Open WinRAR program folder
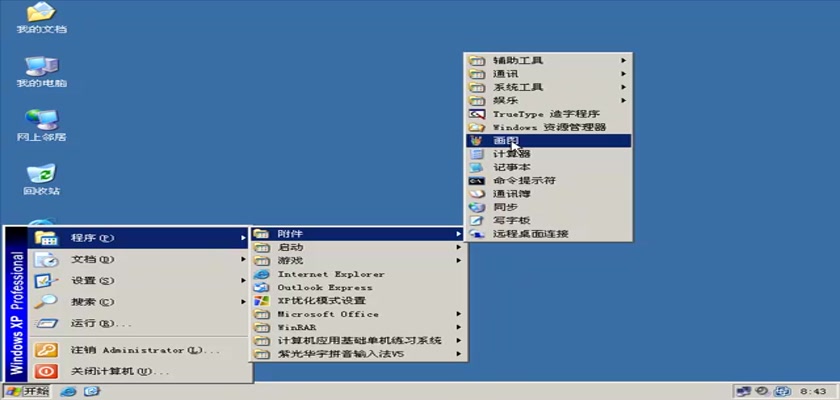840x400 pixels. point(358,327)
